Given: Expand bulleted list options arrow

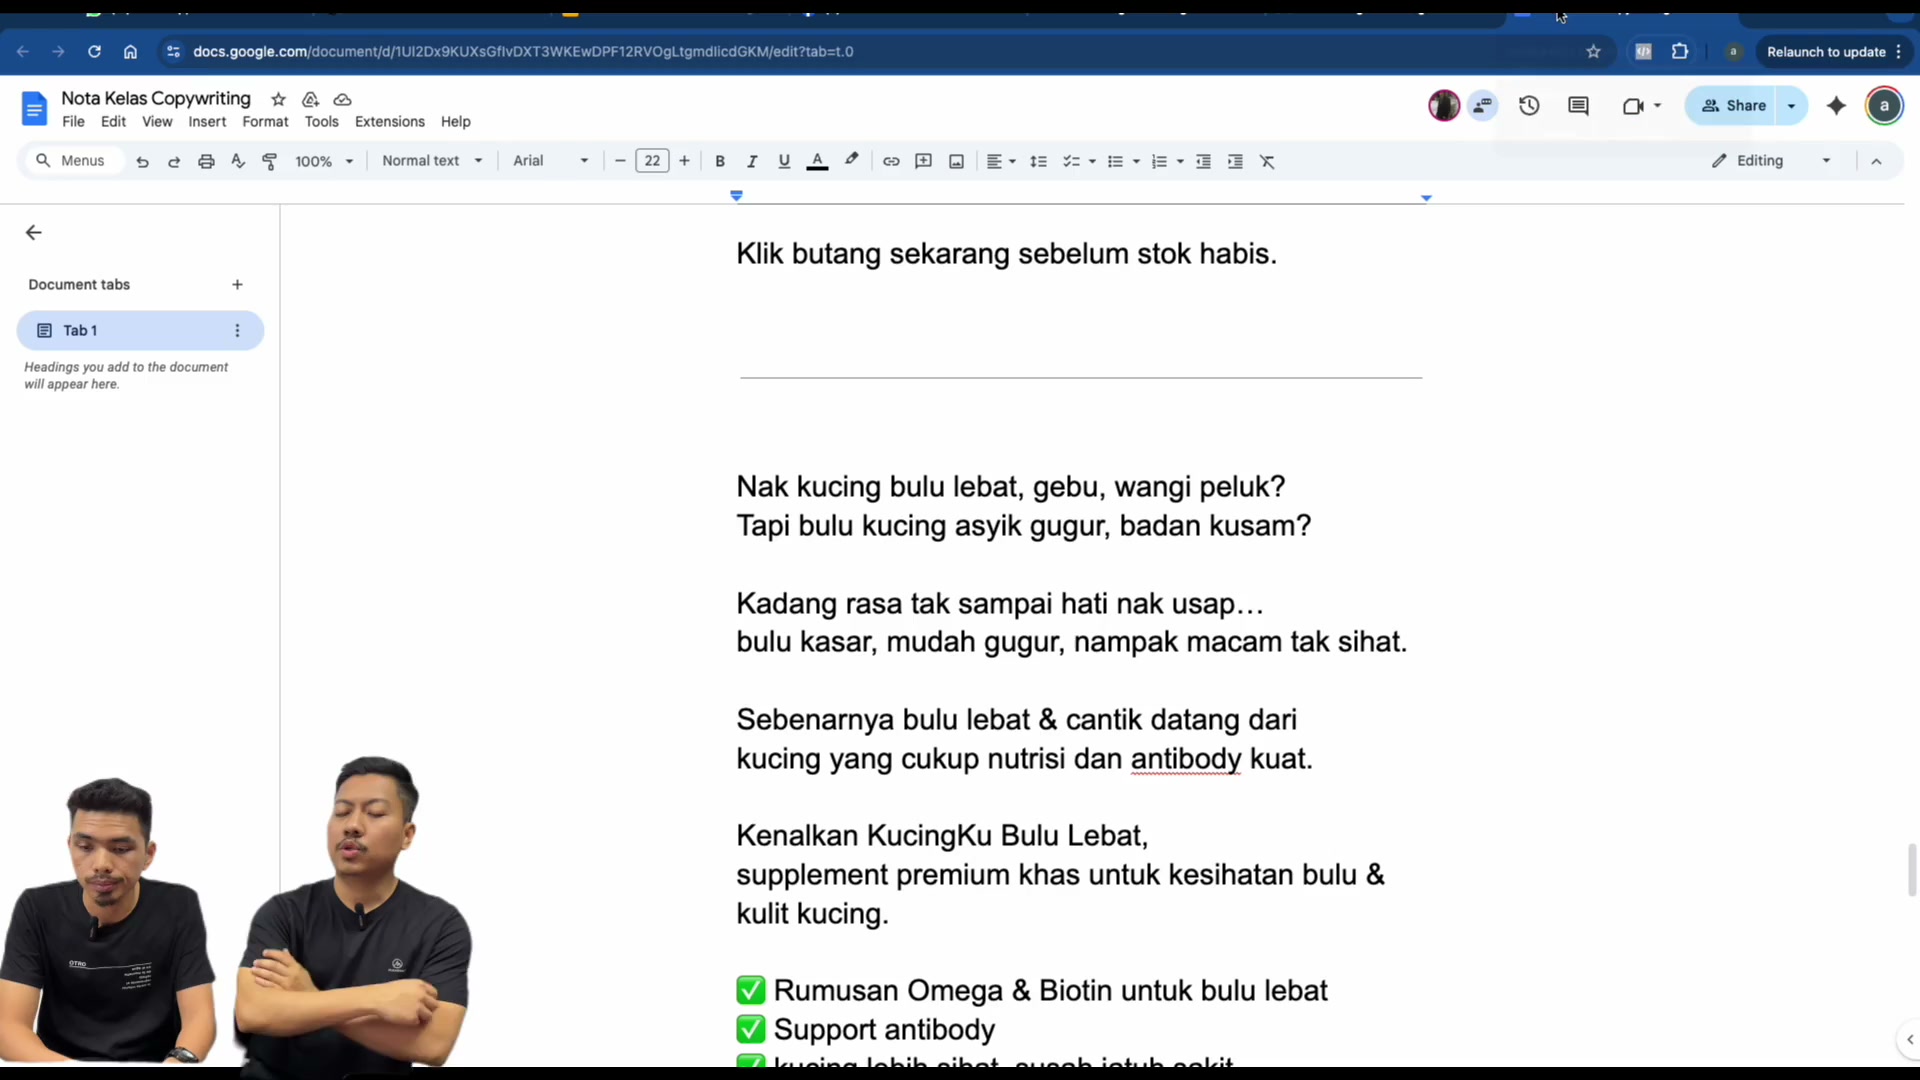Looking at the screenshot, I should (1136, 161).
